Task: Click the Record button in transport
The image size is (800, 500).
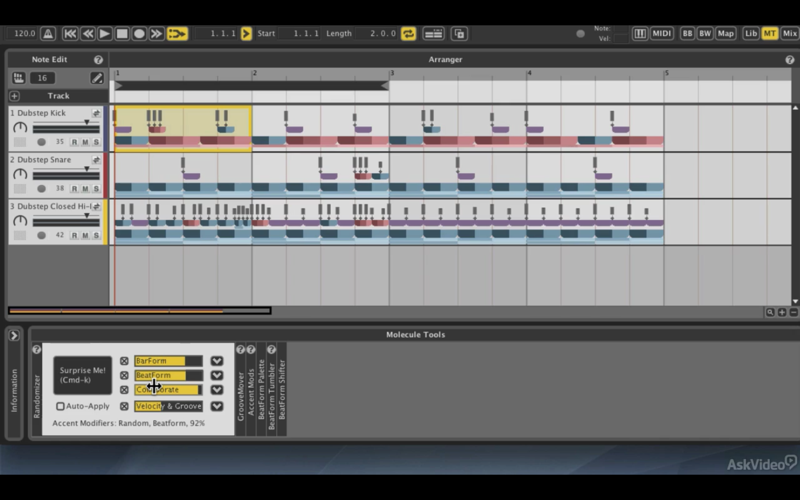Action: (x=139, y=34)
